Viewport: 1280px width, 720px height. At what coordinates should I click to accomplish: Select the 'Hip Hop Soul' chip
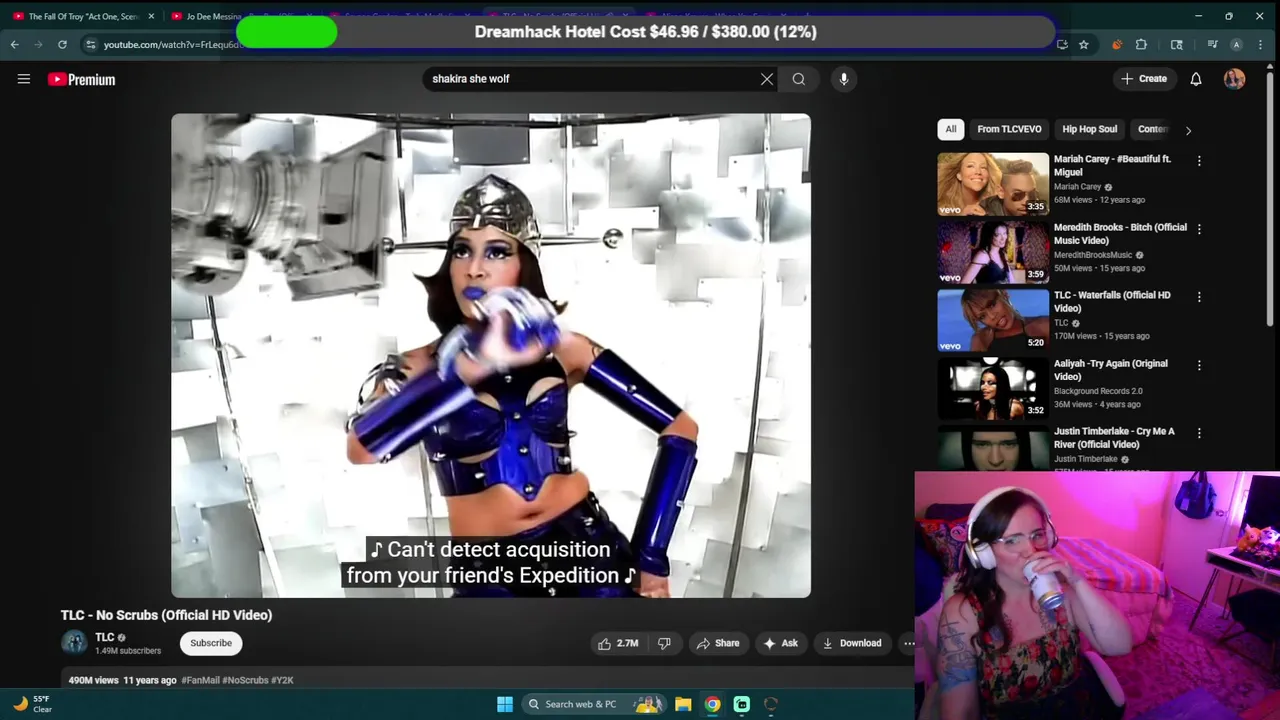click(1089, 129)
